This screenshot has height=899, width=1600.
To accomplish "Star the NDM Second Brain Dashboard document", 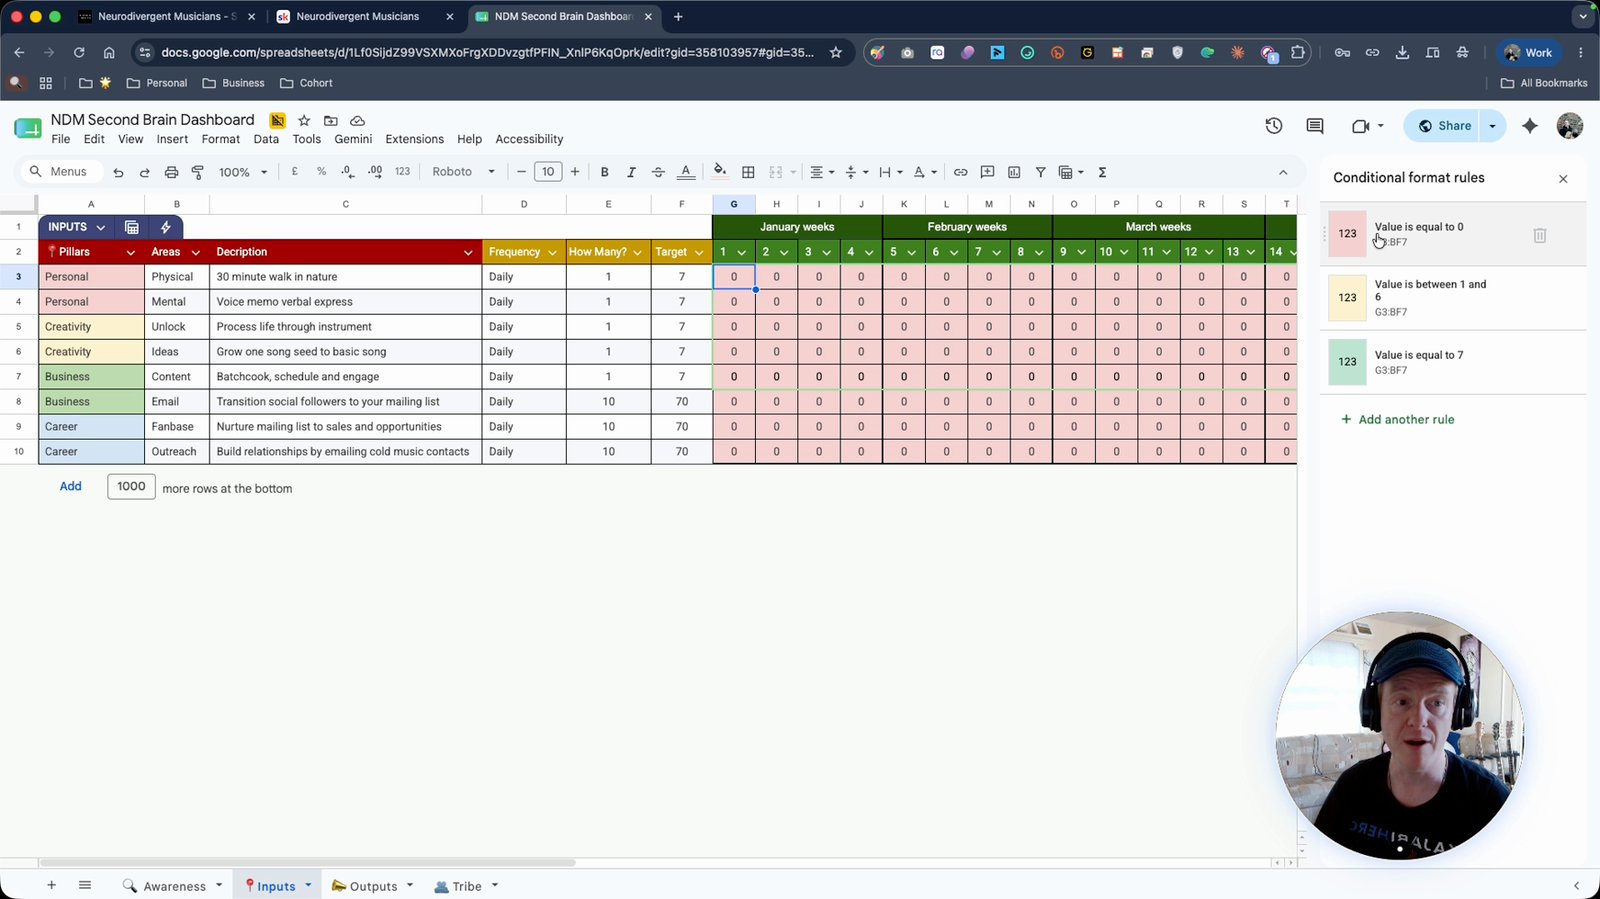I will pos(304,121).
